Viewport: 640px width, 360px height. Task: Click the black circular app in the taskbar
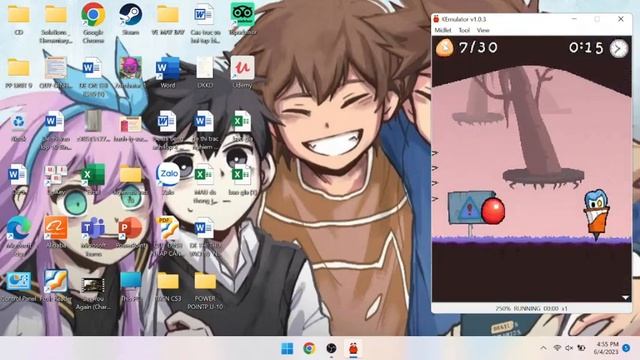point(331,349)
